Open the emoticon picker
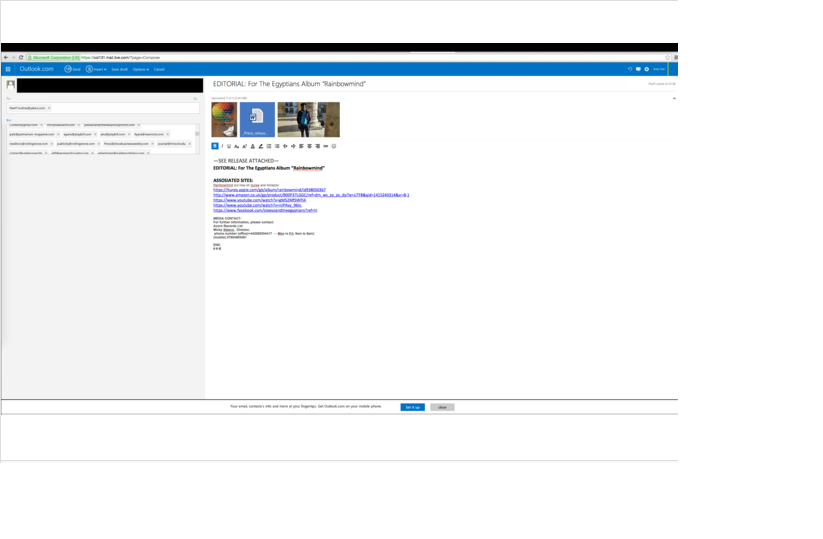The height and width of the screenshot is (539, 823). [334, 146]
